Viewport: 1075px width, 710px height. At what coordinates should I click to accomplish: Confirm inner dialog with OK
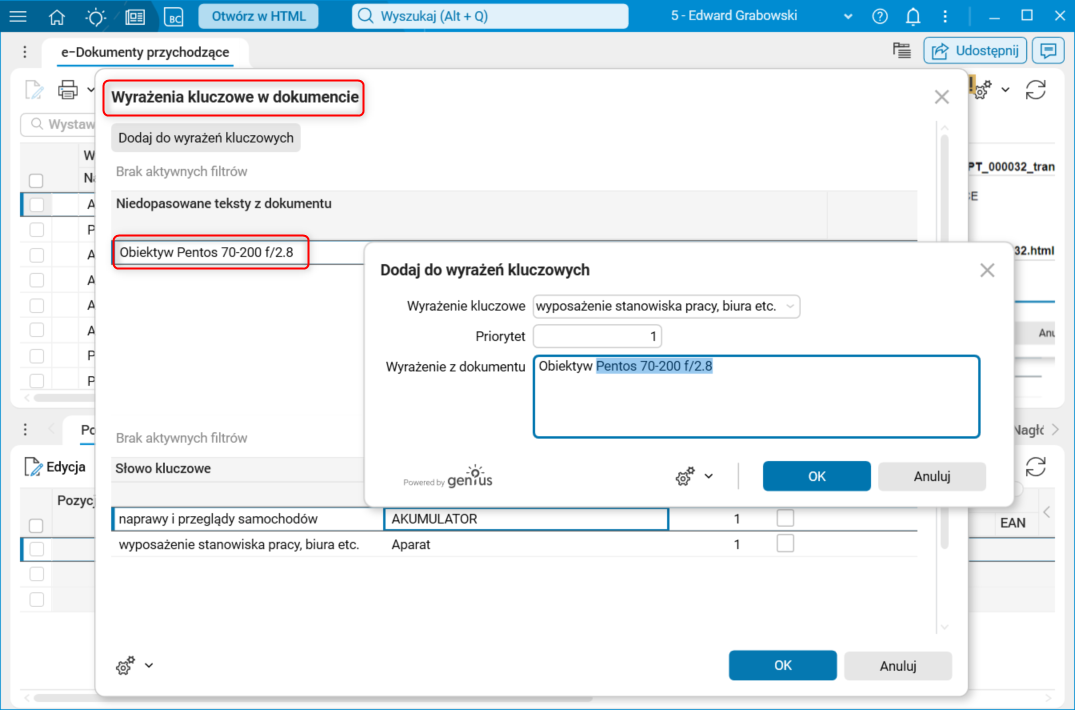point(817,476)
